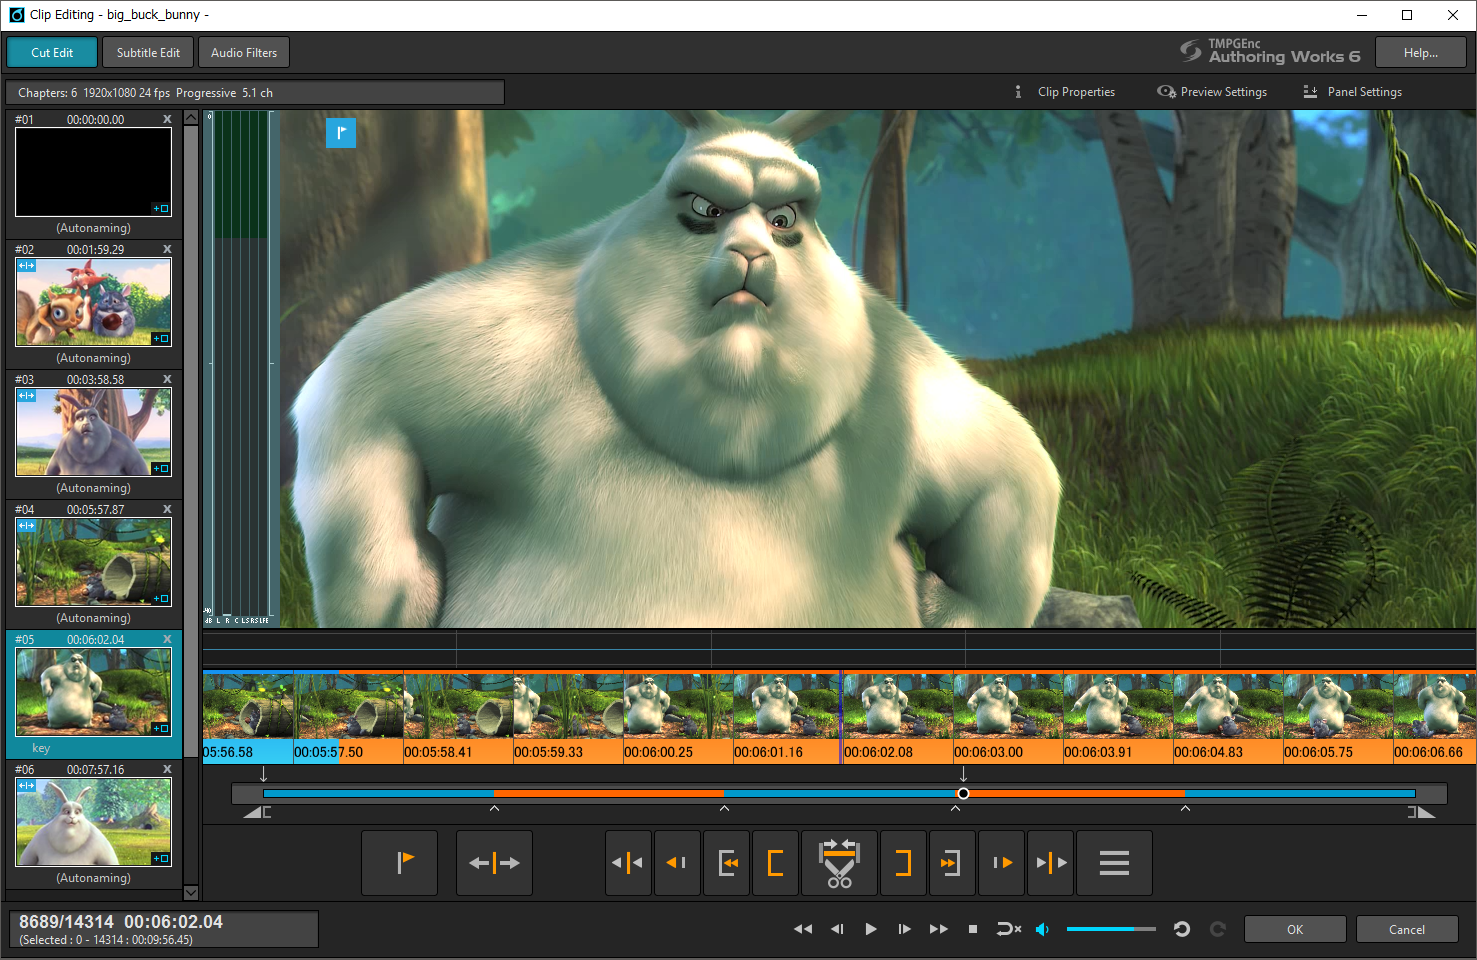
Task: Click the chapter list scroll down arrow
Action: click(191, 892)
